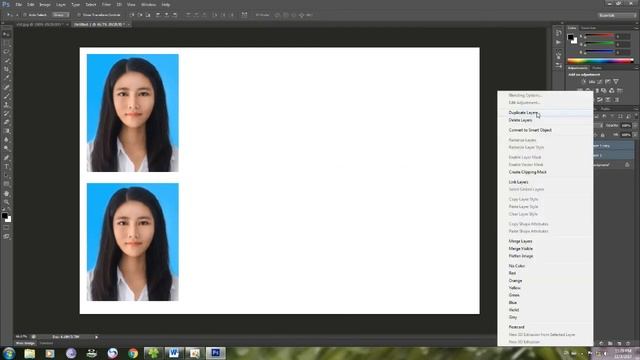Toggle Quick Mask mode icon
Image resolution: width=640 pixels, height=360 pixels.
pos(7,228)
